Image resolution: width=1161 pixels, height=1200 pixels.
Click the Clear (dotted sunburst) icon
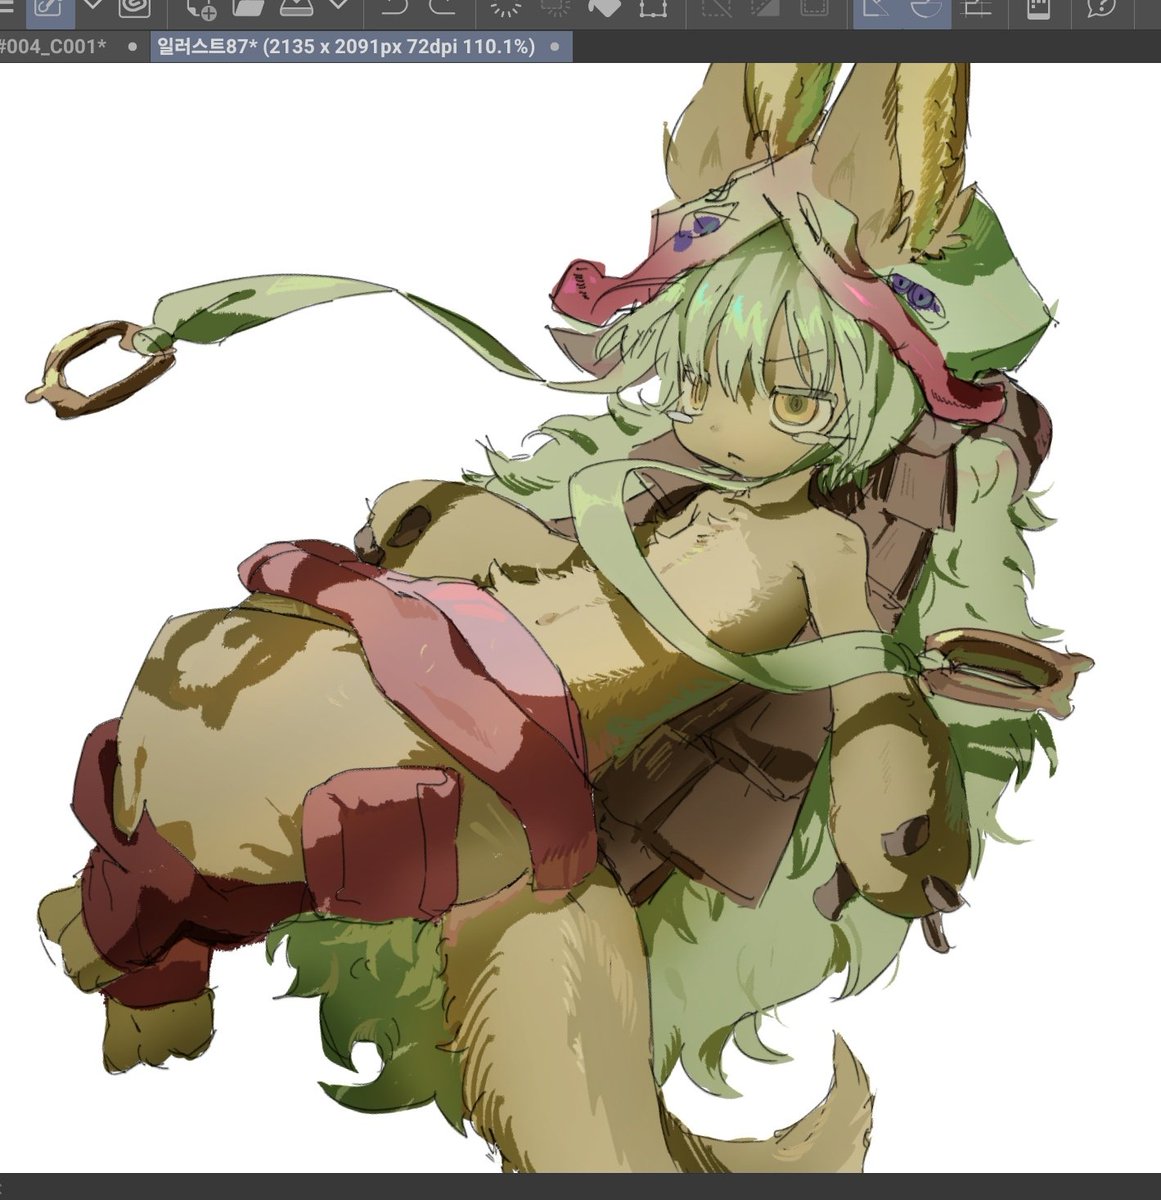click(507, 8)
